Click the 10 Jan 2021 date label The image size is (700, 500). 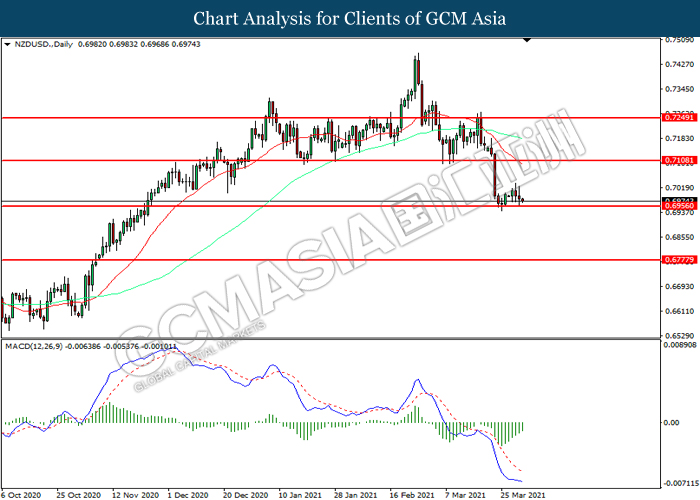point(300,495)
